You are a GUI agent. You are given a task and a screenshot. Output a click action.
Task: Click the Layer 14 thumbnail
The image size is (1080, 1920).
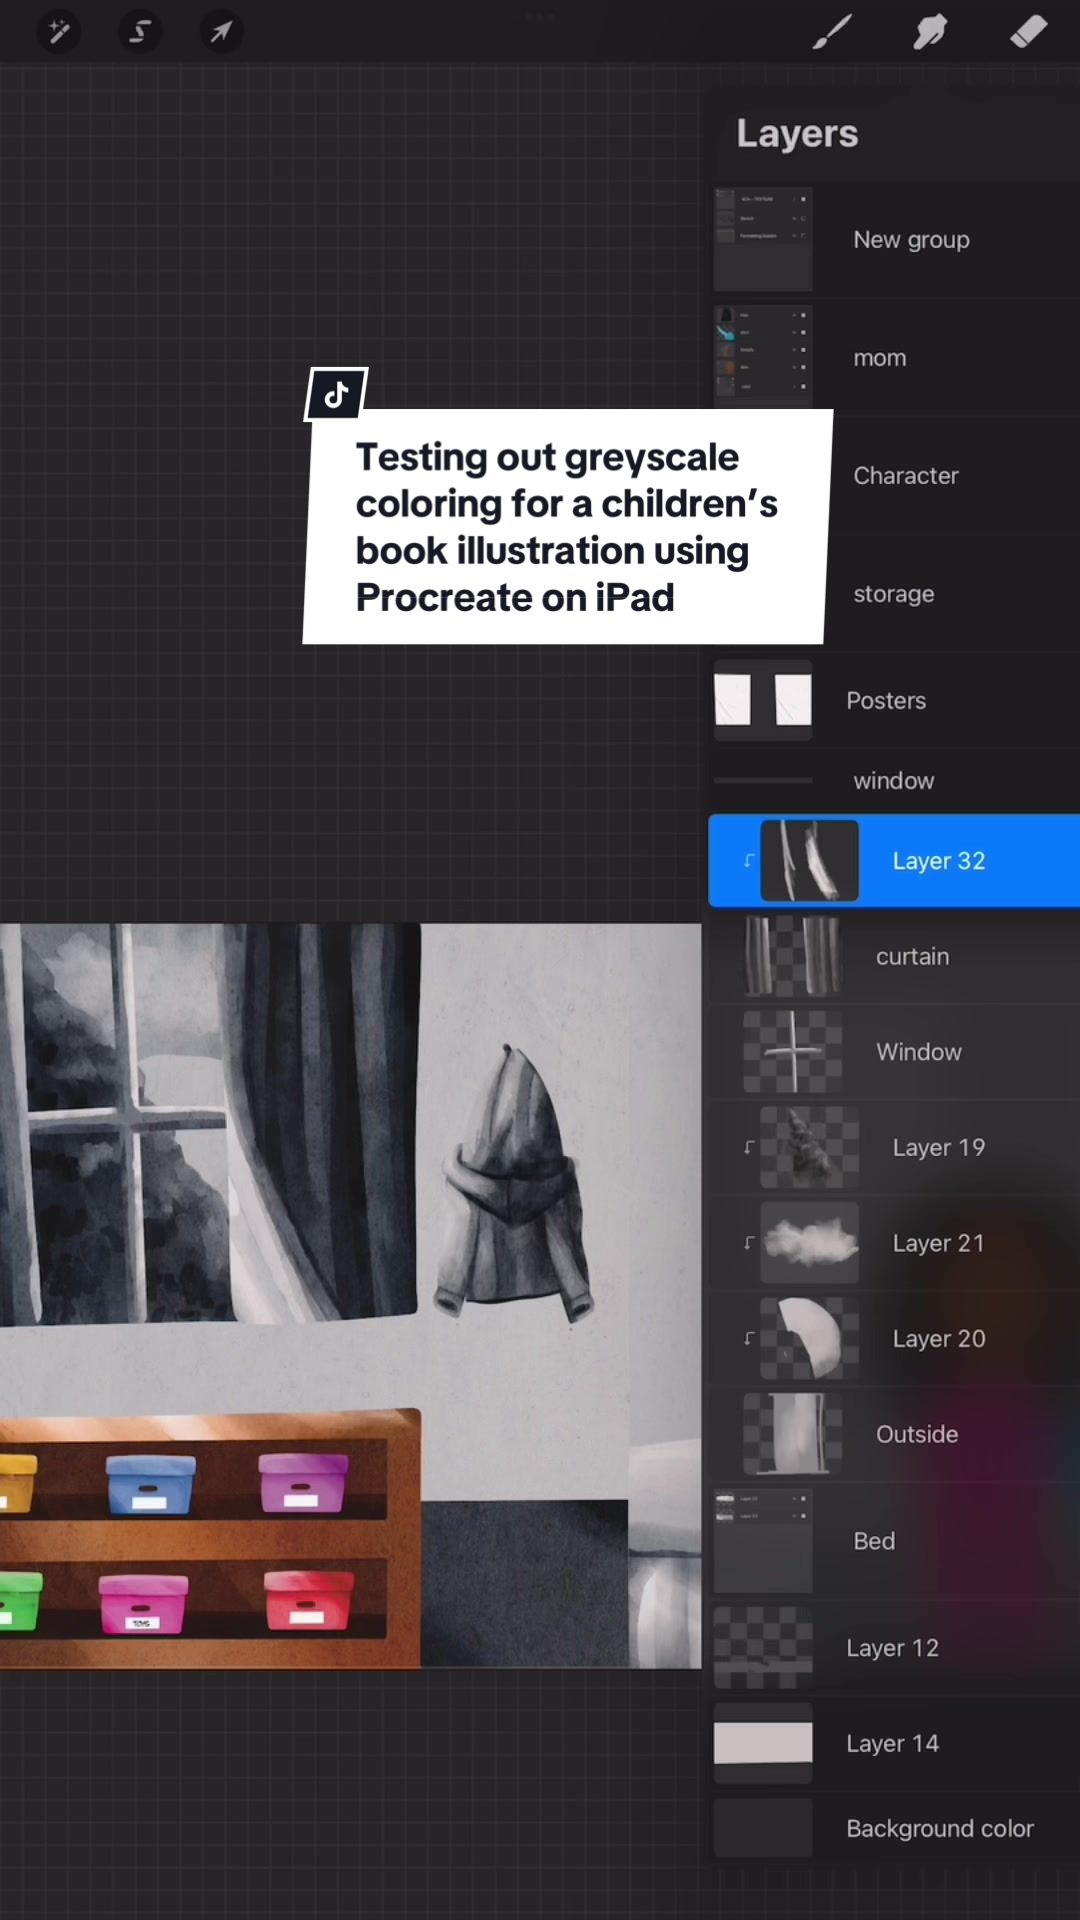(x=763, y=1743)
